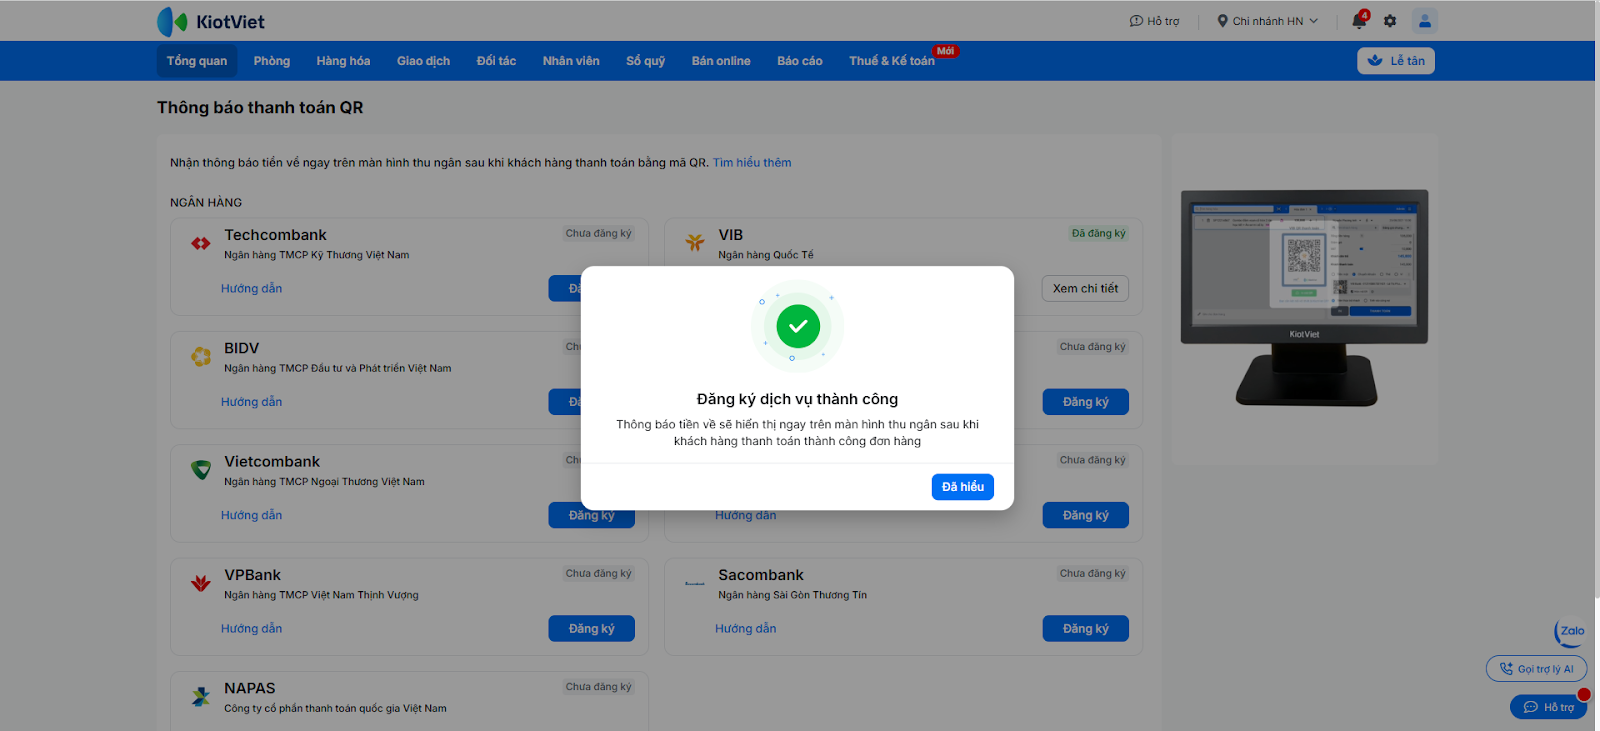Open the Nhân viên menu
Image resolution: width=1600 pixels, height=731 pixels.
pos(571,61)
